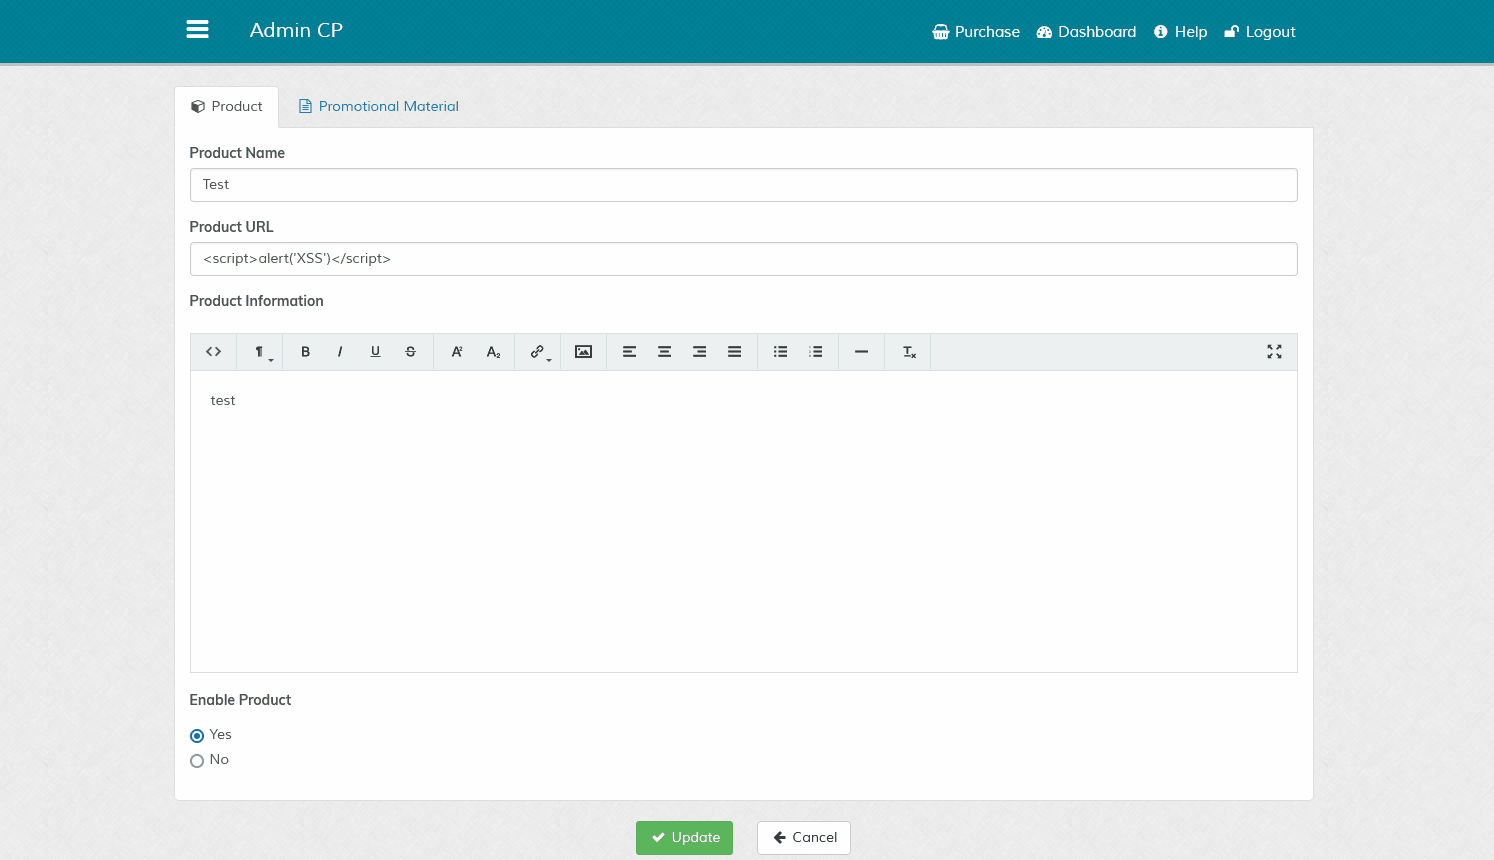Image resolution: width=1494 pixels, height=860 pixels.
Task: Click the Admin CP title
Action: pos(296,30)
